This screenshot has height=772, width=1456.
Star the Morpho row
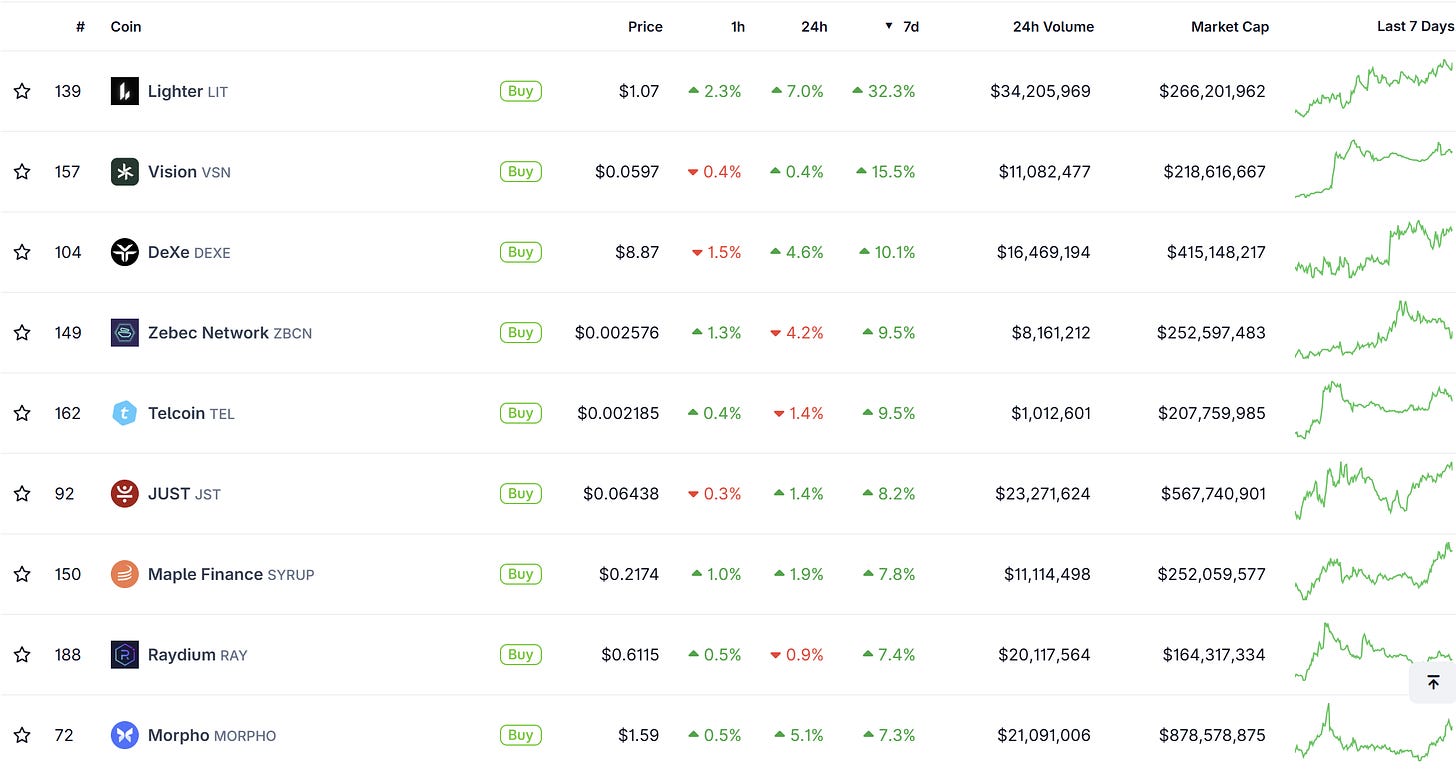click(x=22, y=735)
